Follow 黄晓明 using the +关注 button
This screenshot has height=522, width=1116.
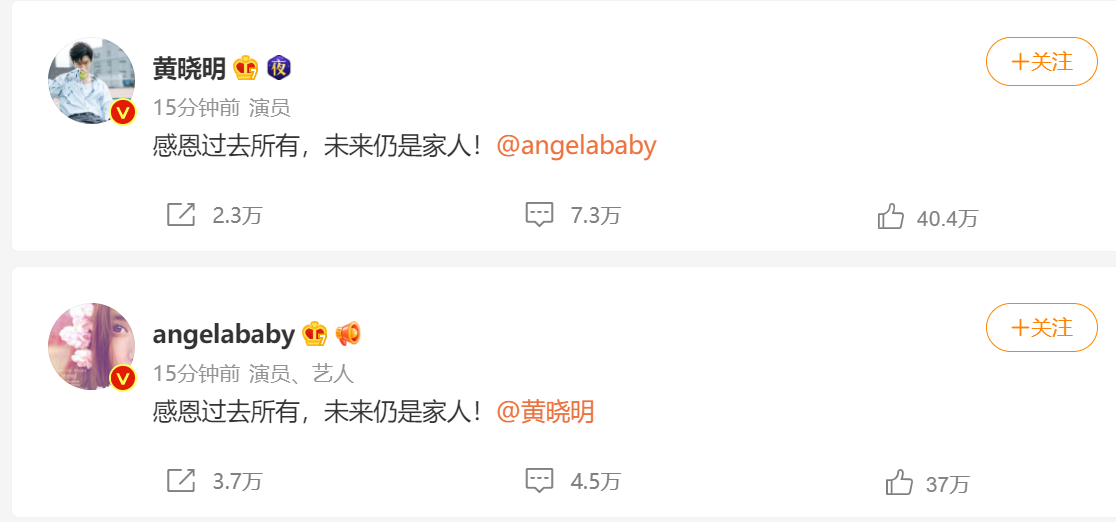(x=1041, y=62)
